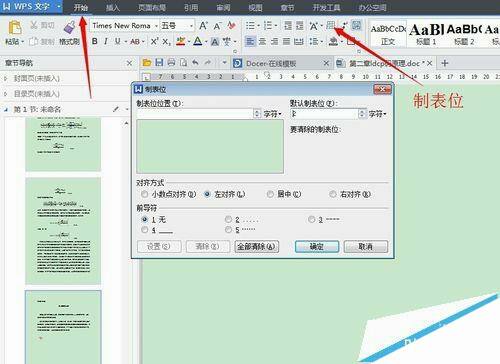Decrease font size with A-
The height and width of the screenshot is (364, 500).
click(217, 26)
